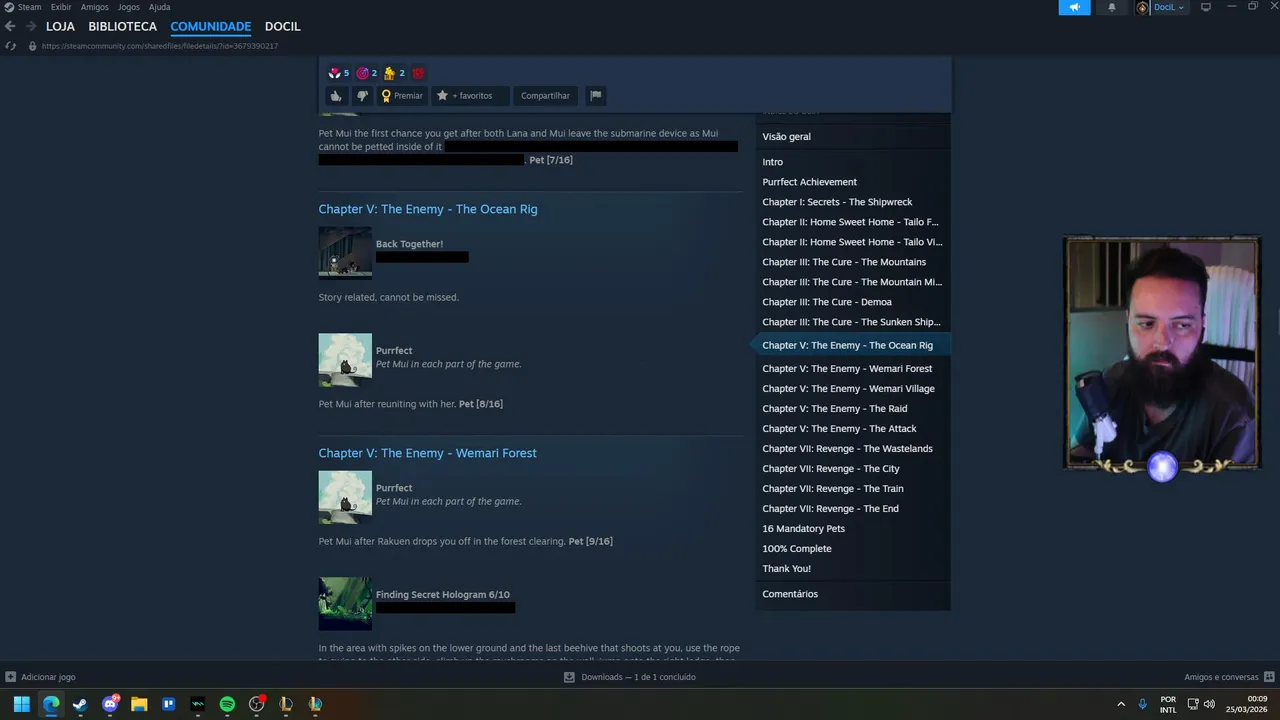Viewport: 1280px width, 720px height.
Task: Jump to Intro section in guide index
Action: pyautogui.click(x=772, y=162)
